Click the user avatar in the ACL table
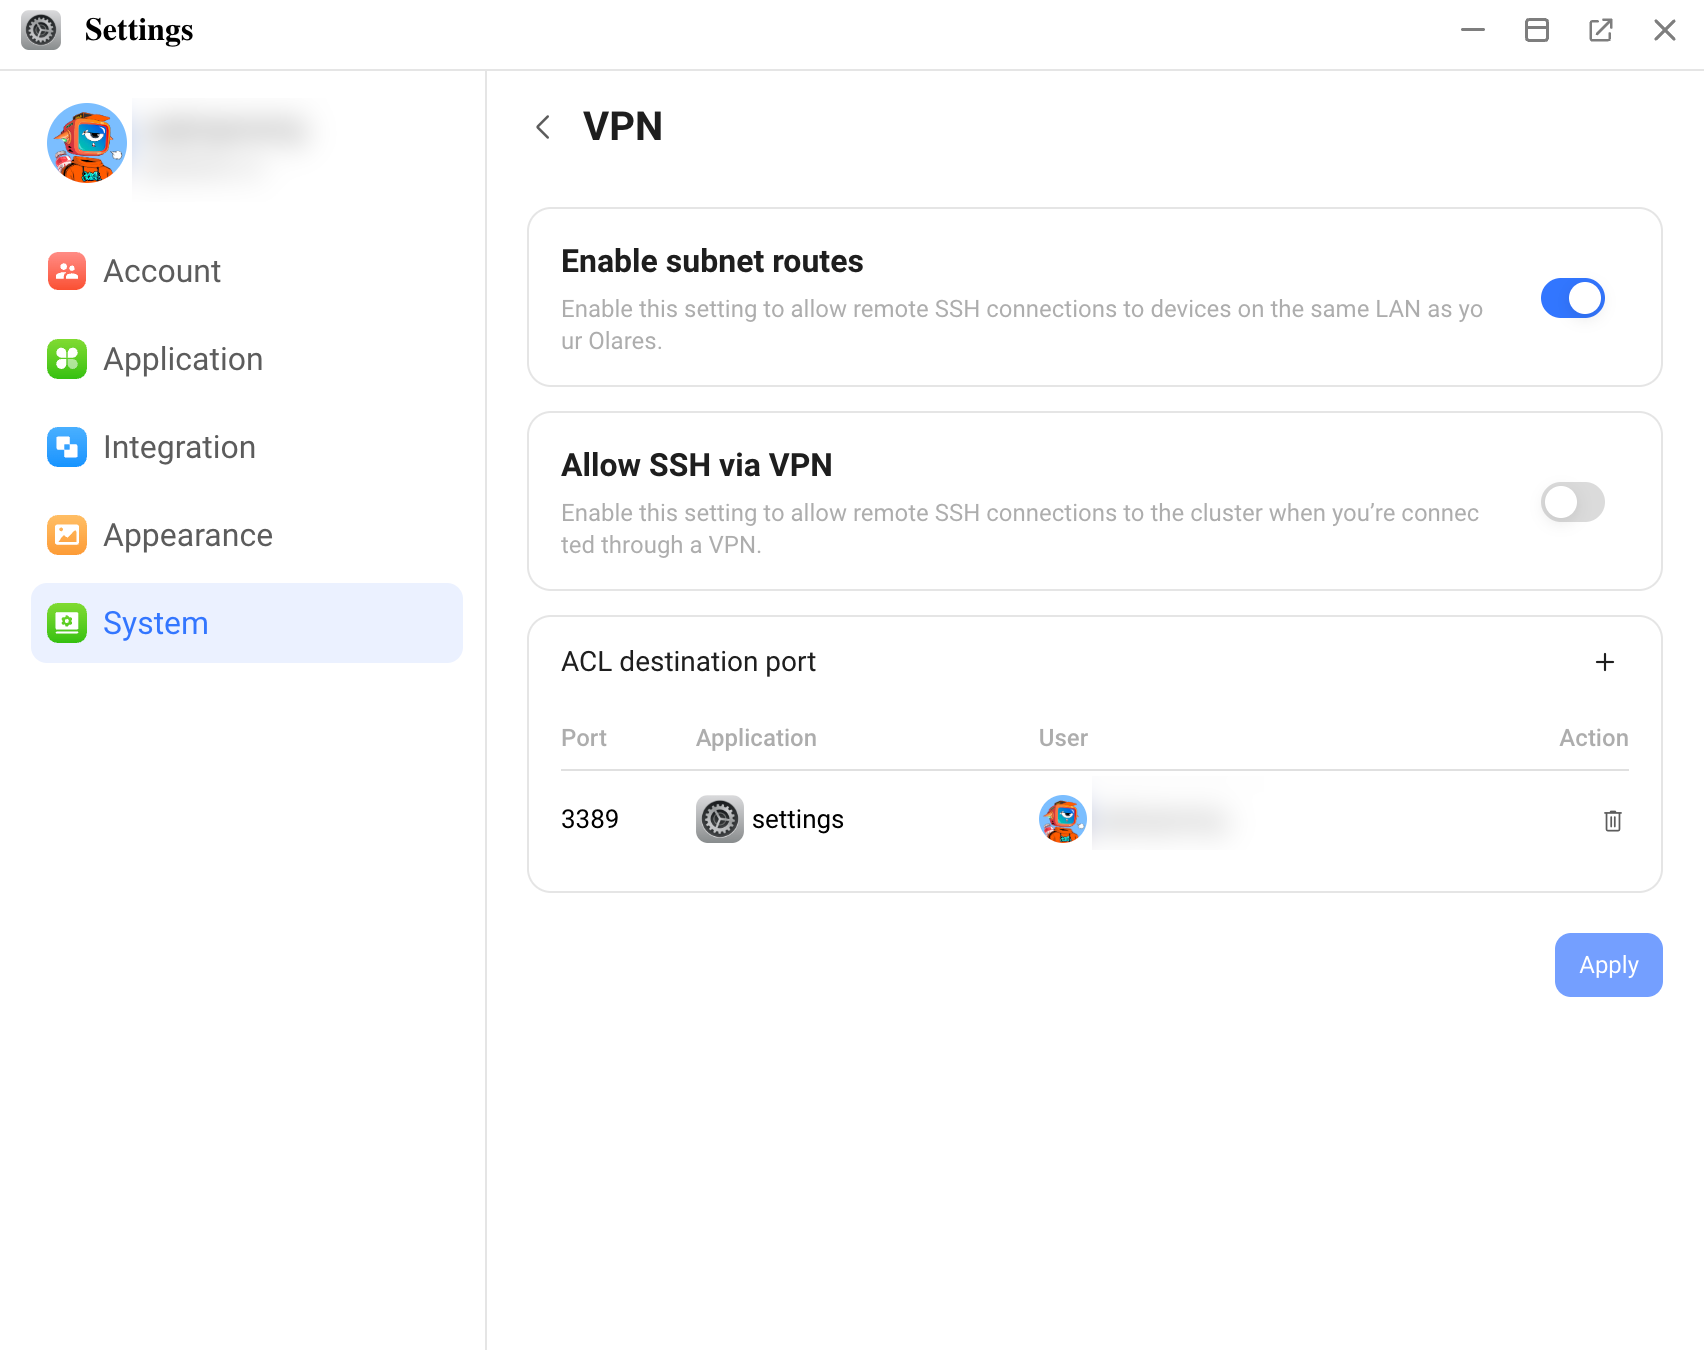 [x=1063, y=819]
